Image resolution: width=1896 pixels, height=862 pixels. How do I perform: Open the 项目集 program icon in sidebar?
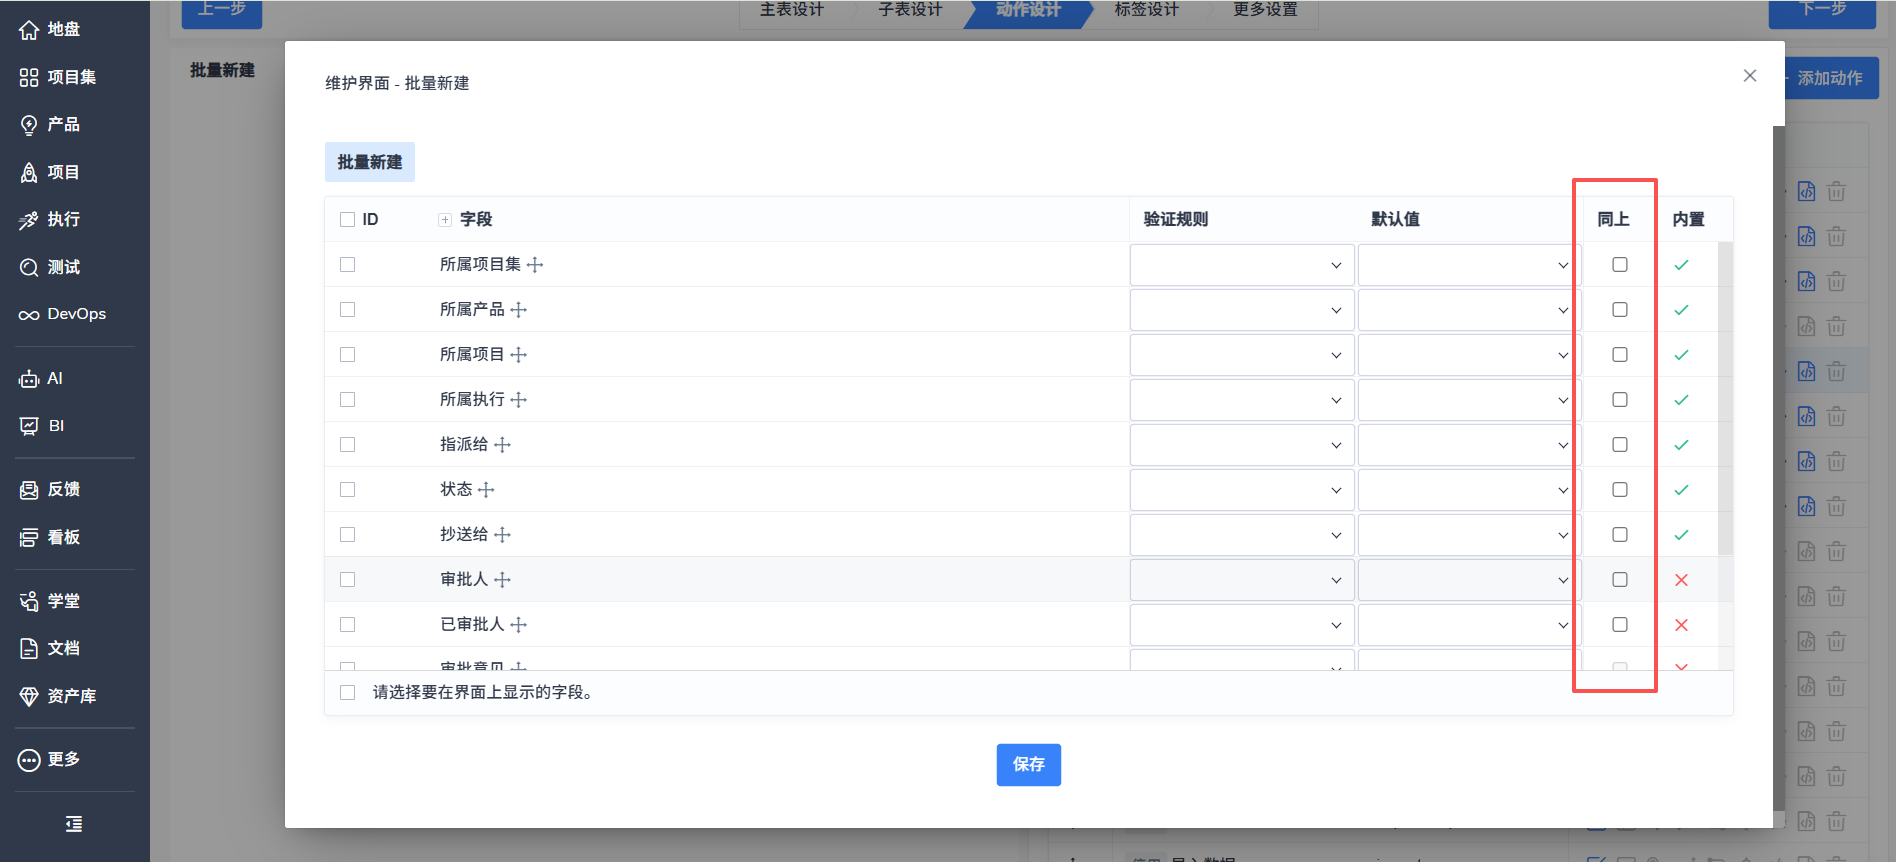[29, 77]
